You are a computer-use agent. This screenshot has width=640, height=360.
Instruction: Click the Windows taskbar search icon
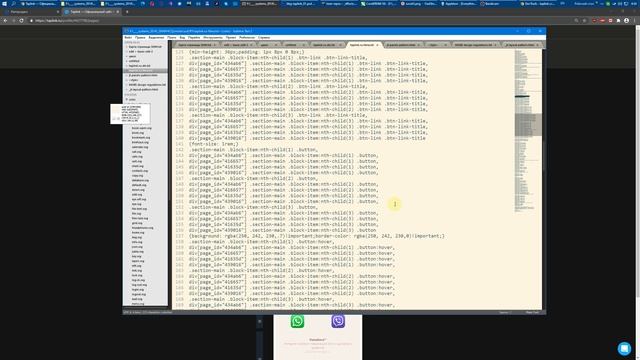(13, 4)
